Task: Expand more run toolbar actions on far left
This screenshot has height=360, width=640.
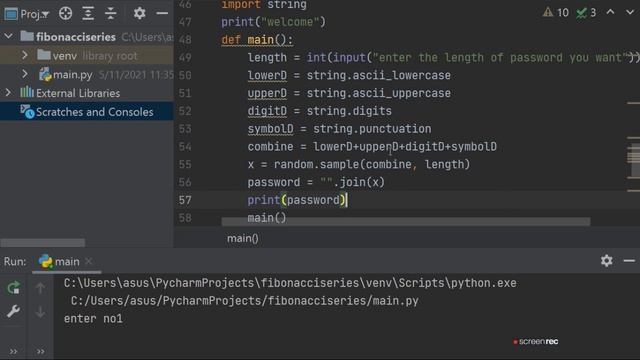Action: point(13,351)
